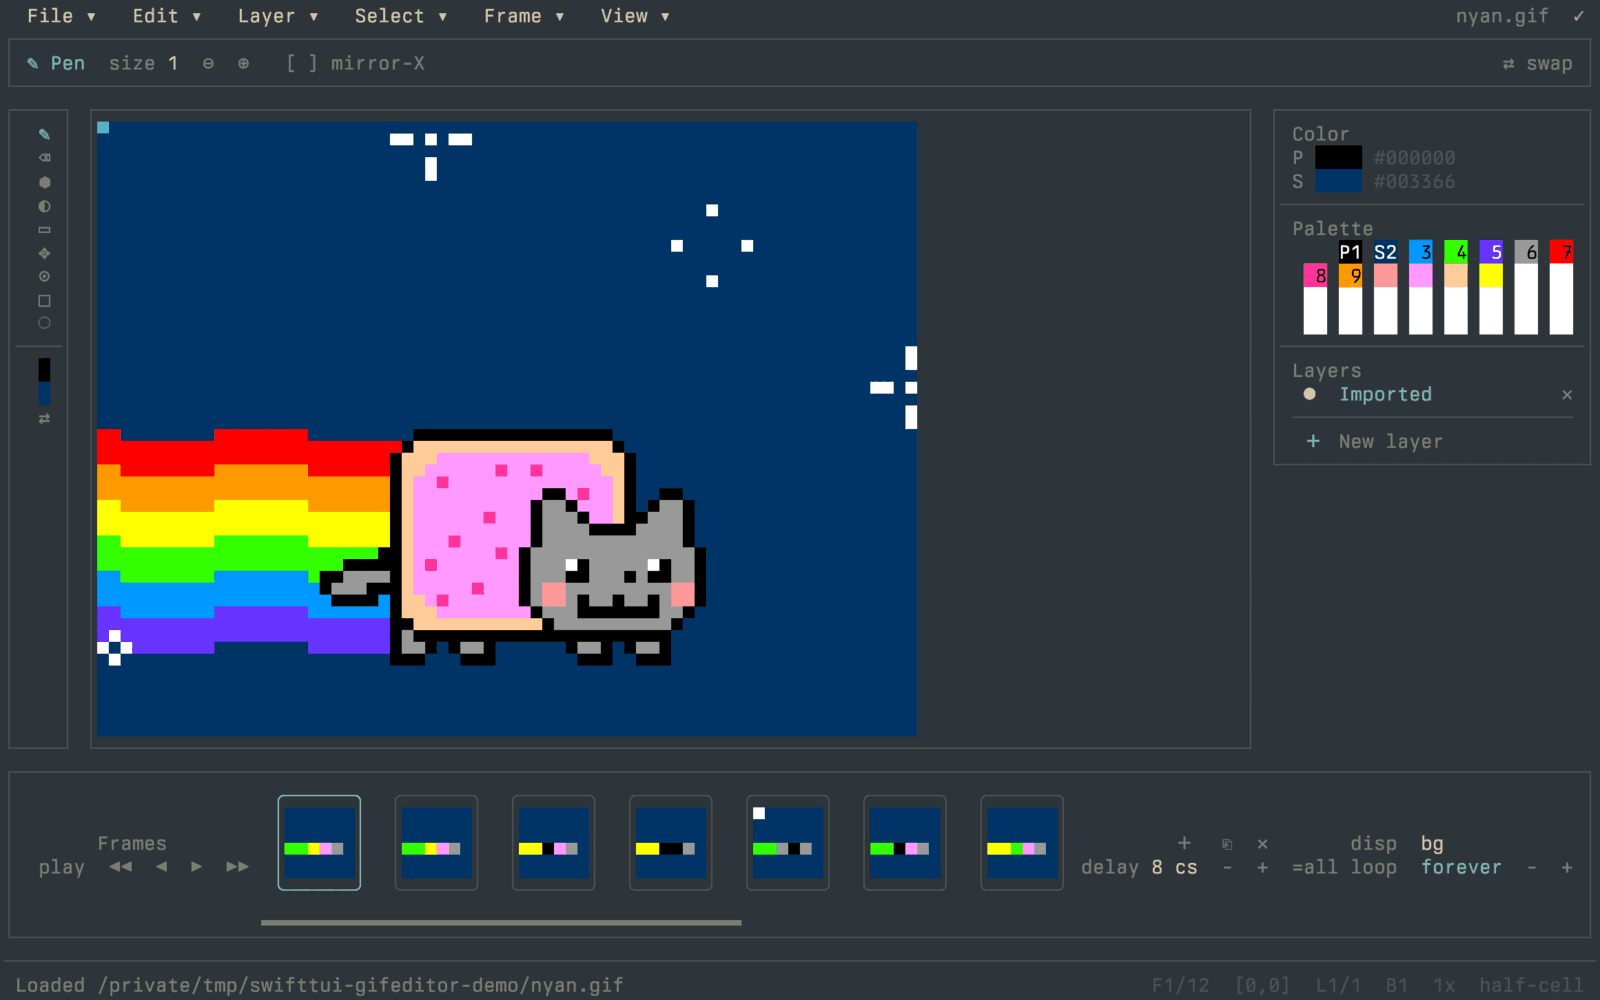Click the half-cell mode in status bar
The height and width of the screenshot is (1000, 1600).
(1531, 985)
